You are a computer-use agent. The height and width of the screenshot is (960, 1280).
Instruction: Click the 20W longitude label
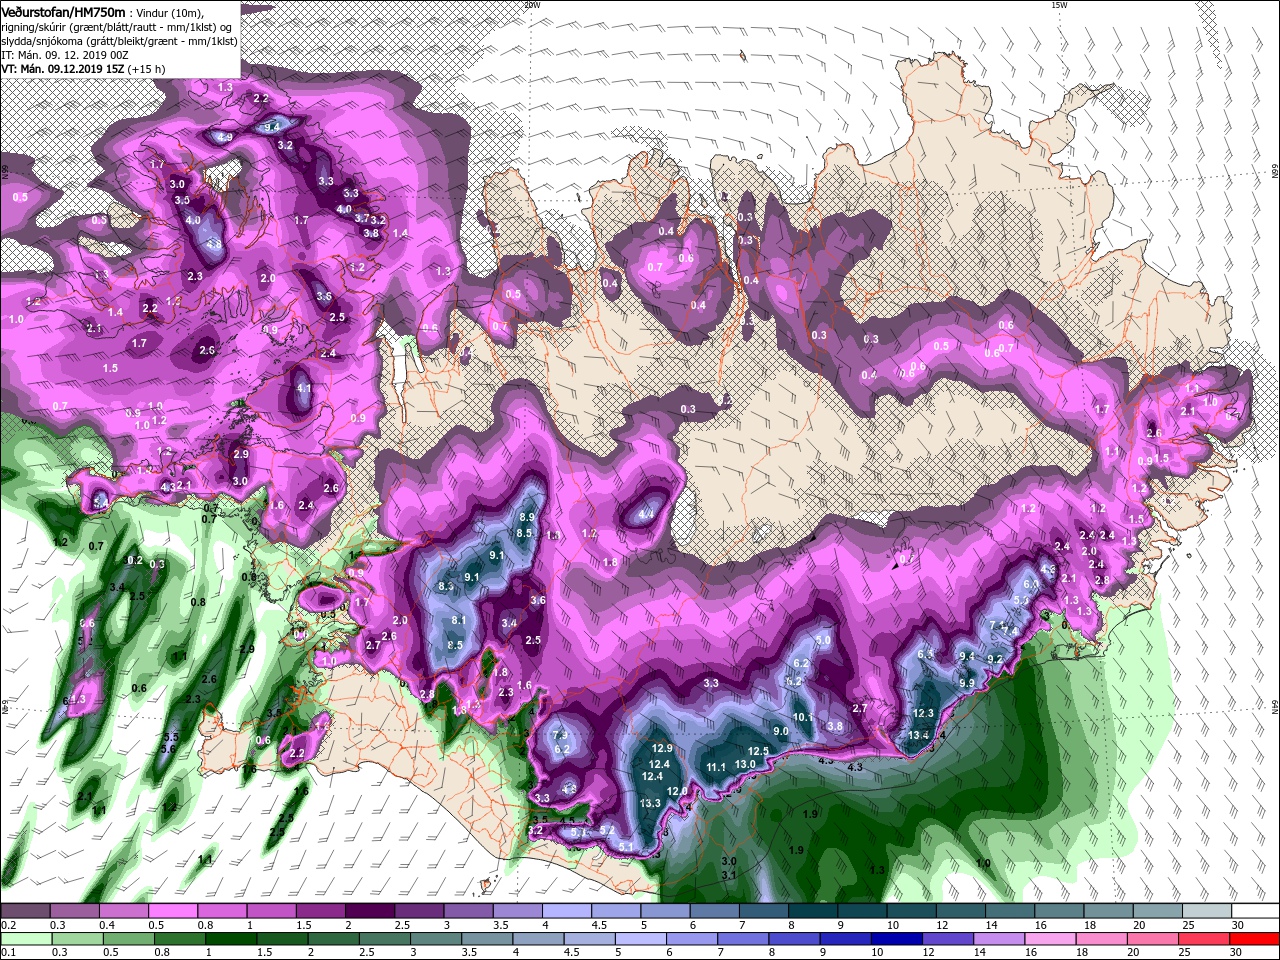coord(533,5)
